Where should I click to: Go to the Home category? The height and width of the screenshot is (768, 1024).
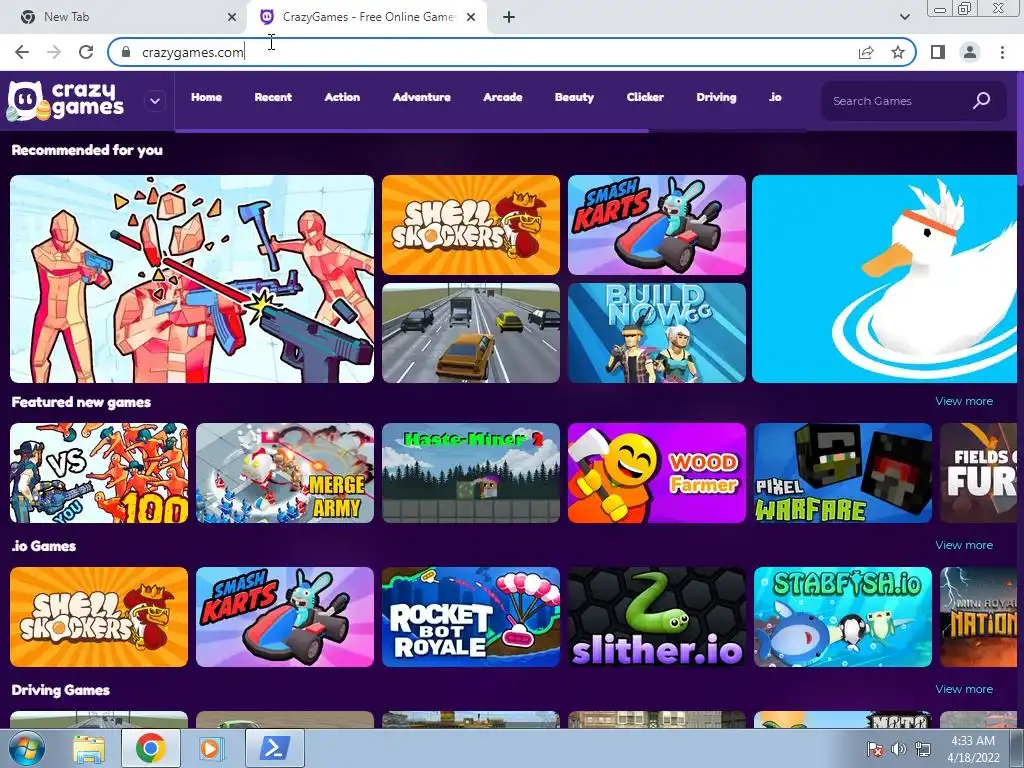[206, 97]
